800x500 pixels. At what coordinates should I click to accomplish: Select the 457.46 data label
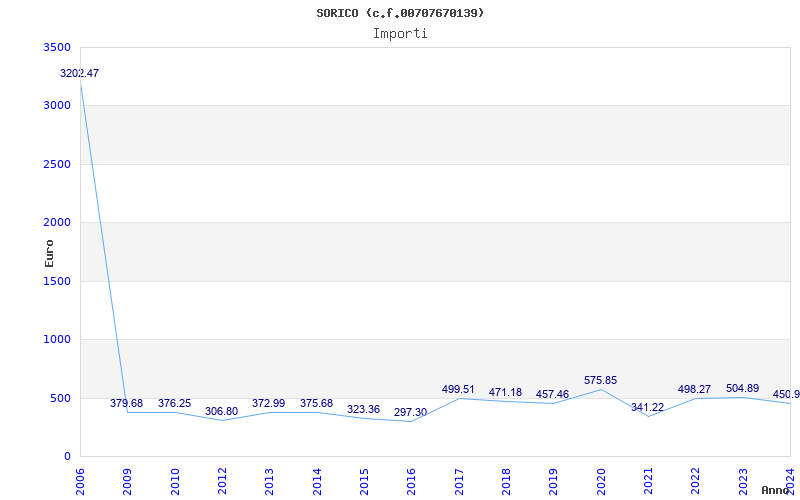click(552, 394)
